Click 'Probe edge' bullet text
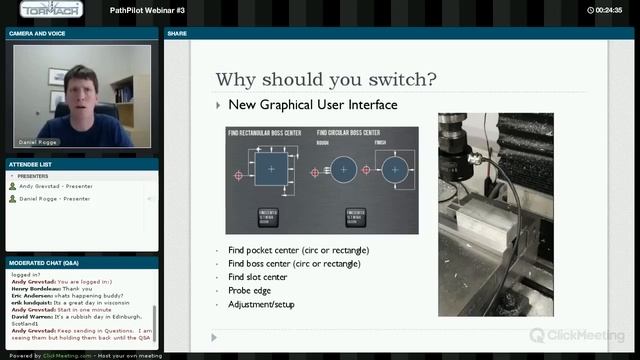 point(249,291)
